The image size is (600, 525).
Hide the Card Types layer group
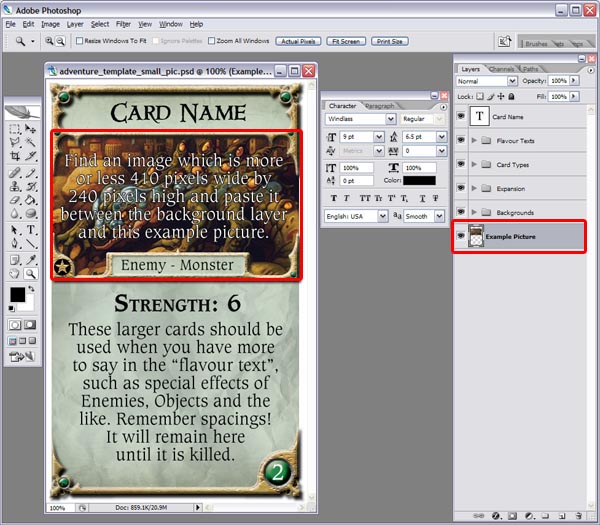[x=461, y=164]
